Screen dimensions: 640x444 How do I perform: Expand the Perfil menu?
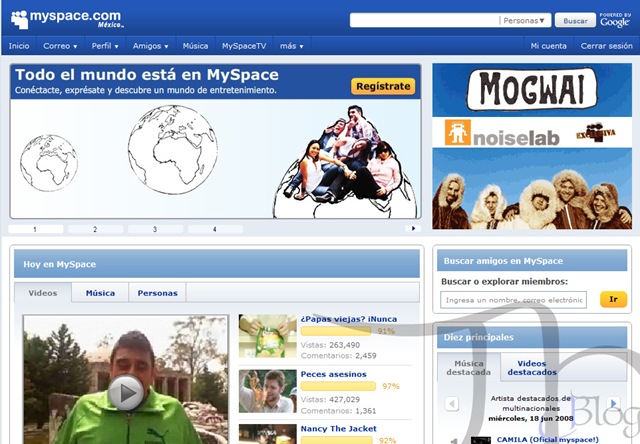(105, 46)
